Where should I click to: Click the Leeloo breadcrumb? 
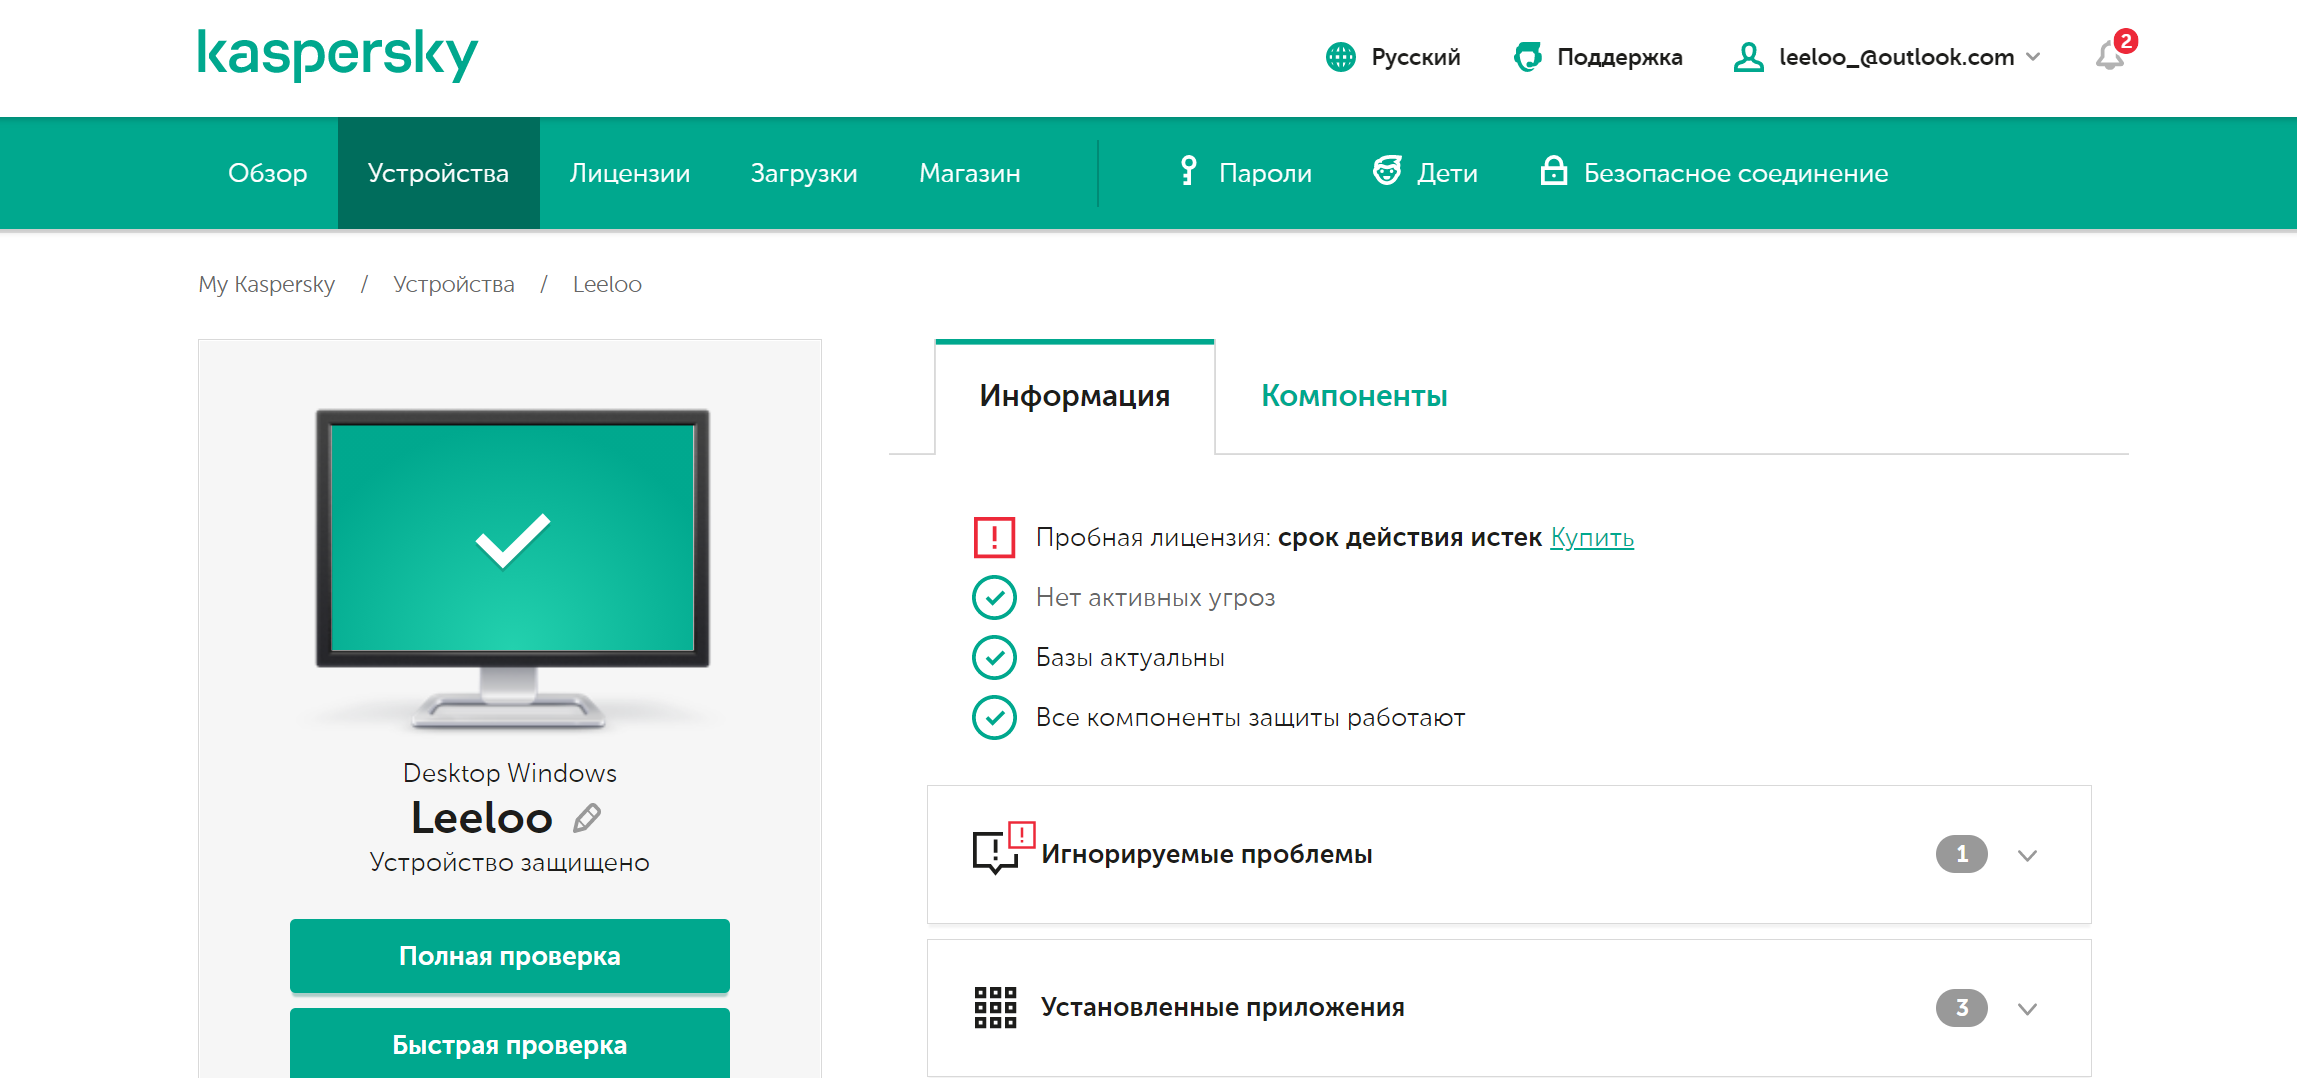[x=607, y=284]
